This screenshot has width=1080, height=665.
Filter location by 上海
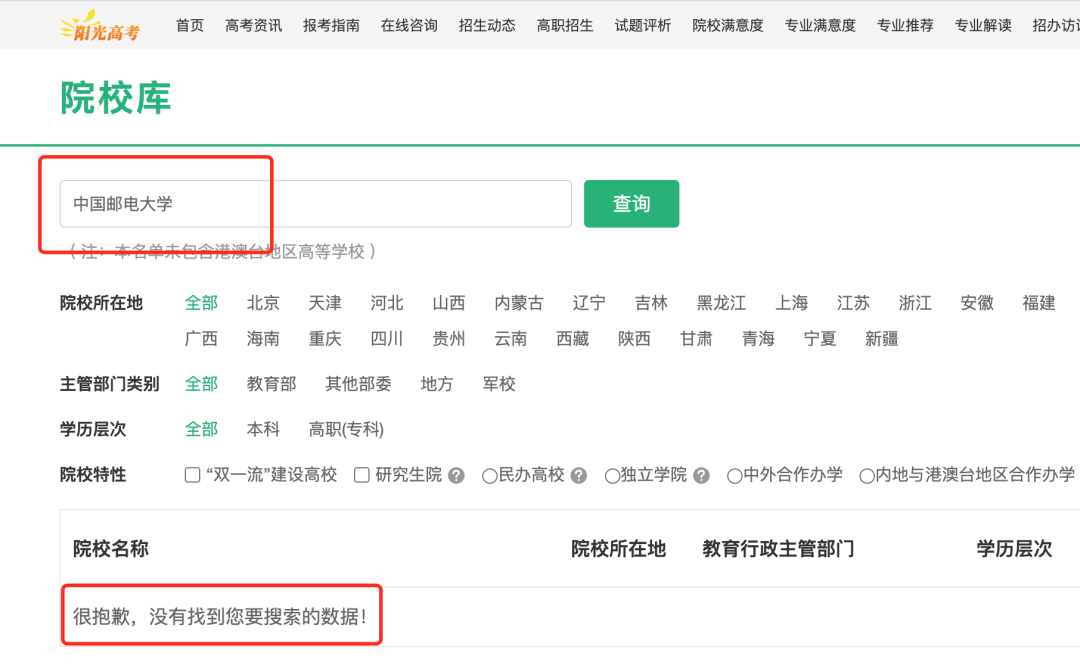coord(791,303)
